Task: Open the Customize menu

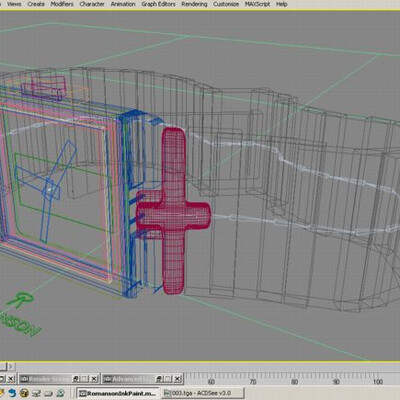Action: point(226,4)
